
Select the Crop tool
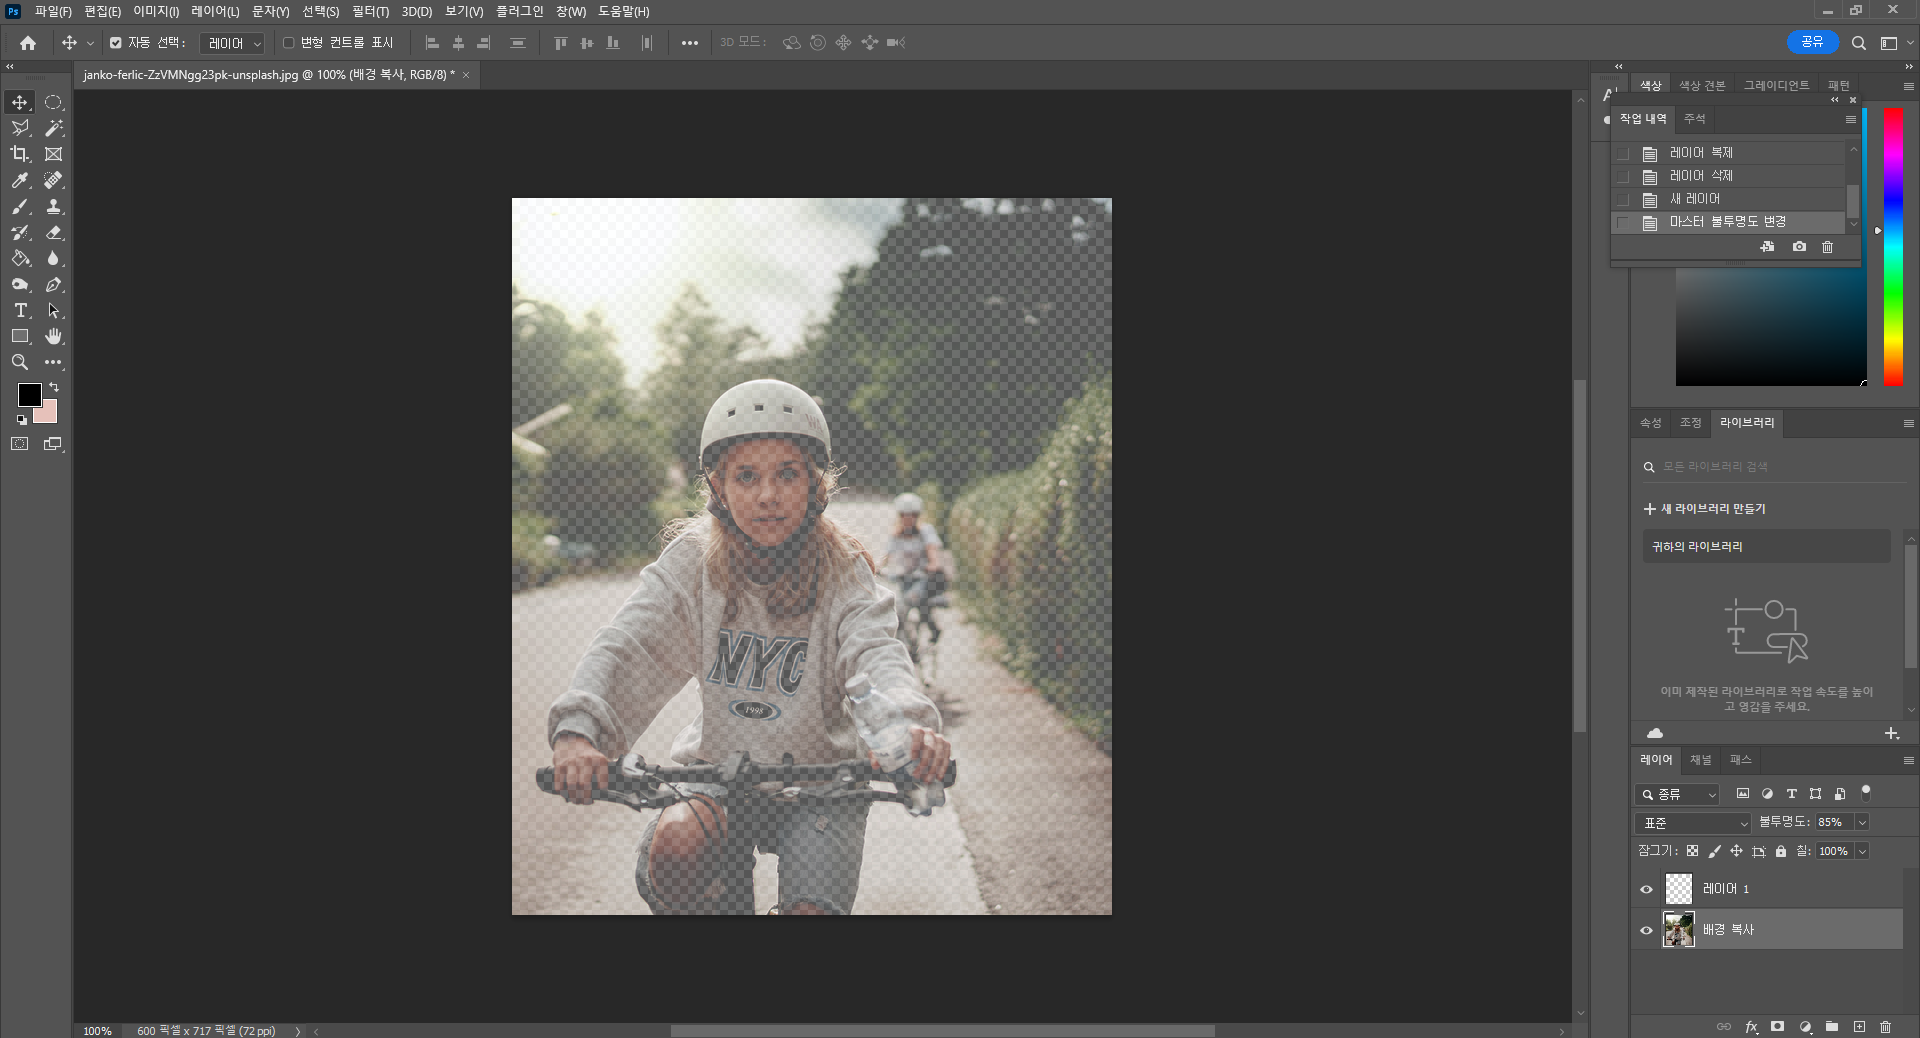pos(20,154)
